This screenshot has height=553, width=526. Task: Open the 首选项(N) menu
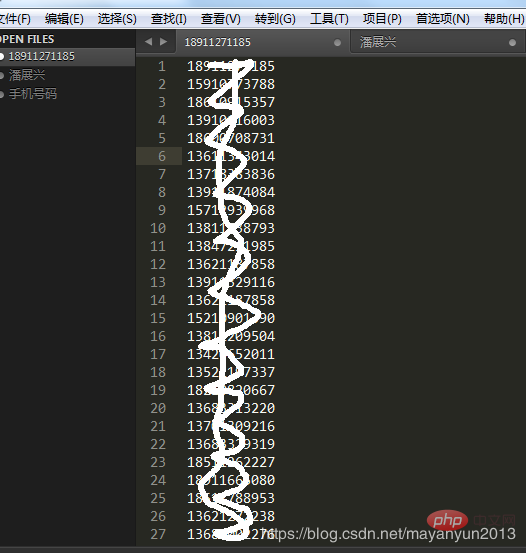443,19
